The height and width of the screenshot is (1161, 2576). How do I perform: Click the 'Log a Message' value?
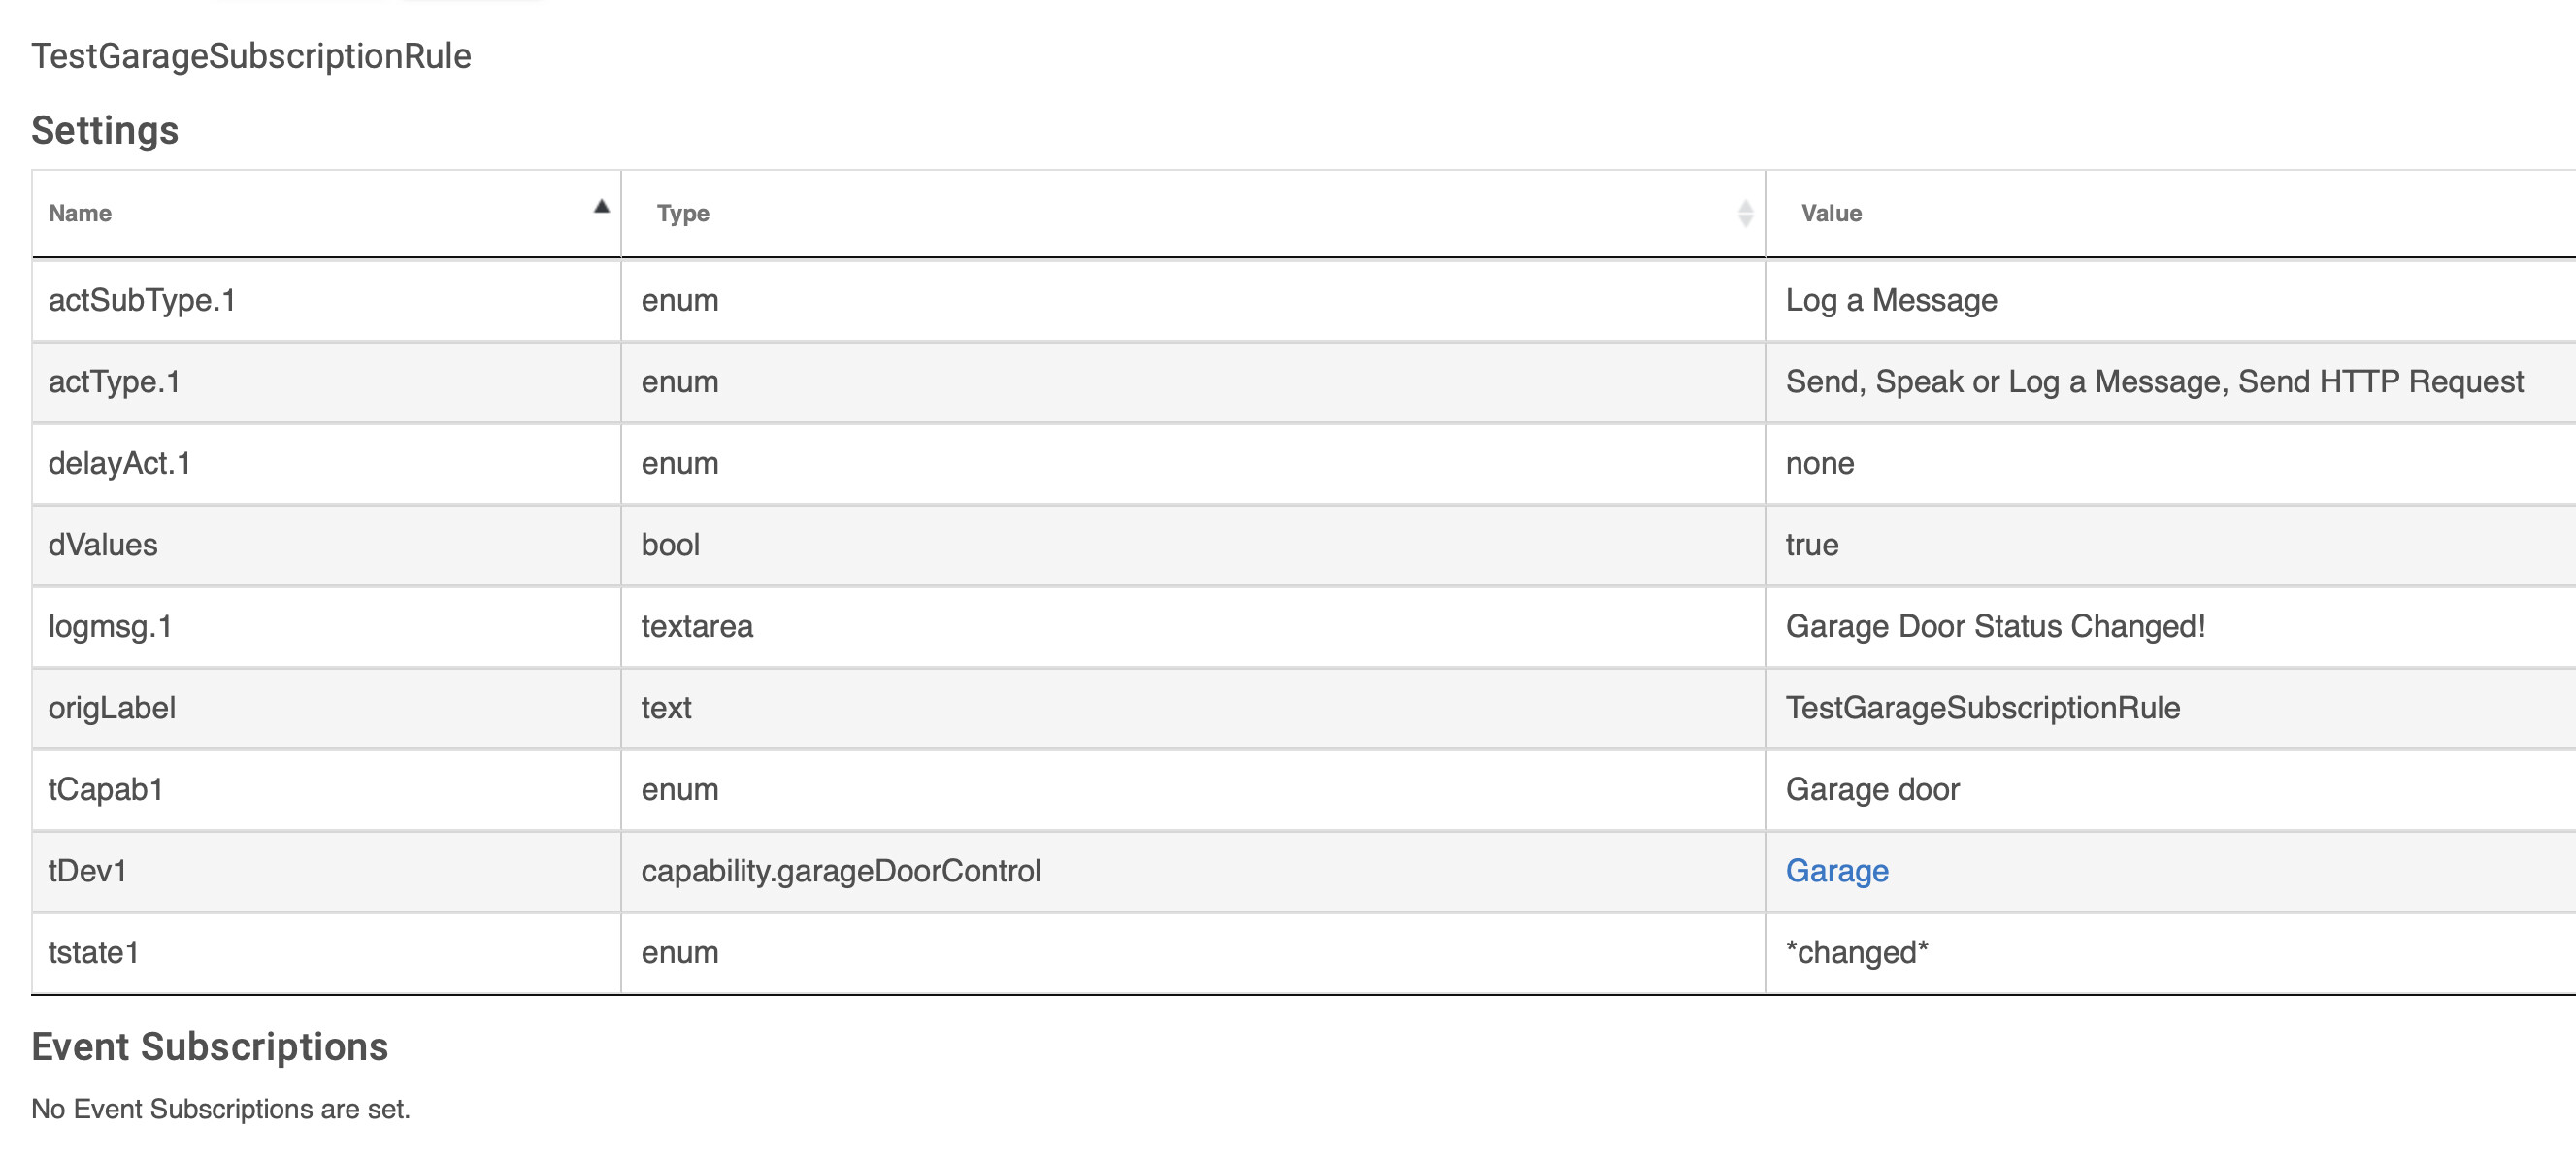(x=1891, y=300)
